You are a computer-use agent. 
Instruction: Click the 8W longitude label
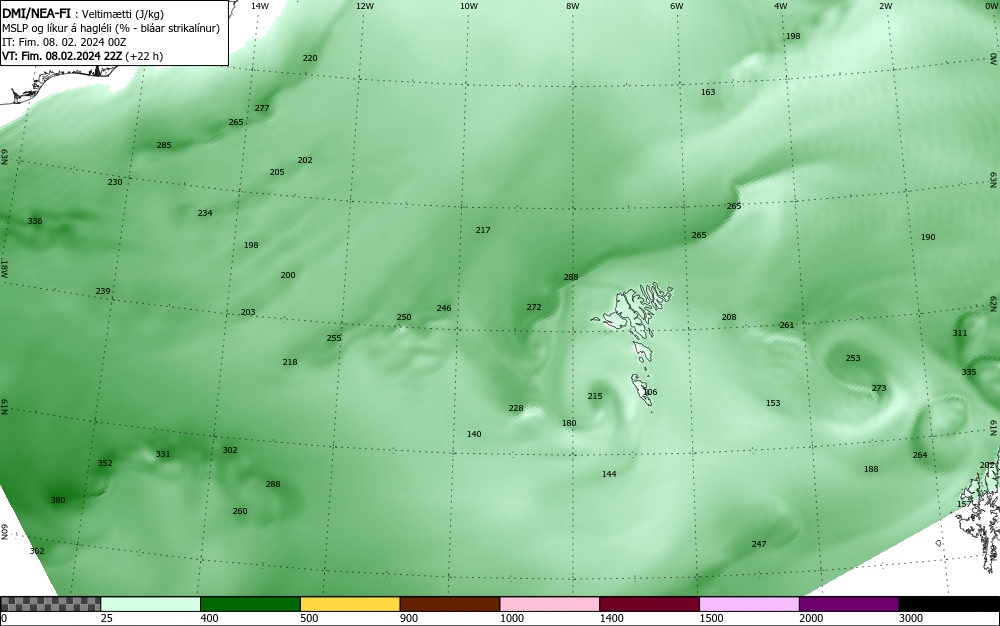572,6
